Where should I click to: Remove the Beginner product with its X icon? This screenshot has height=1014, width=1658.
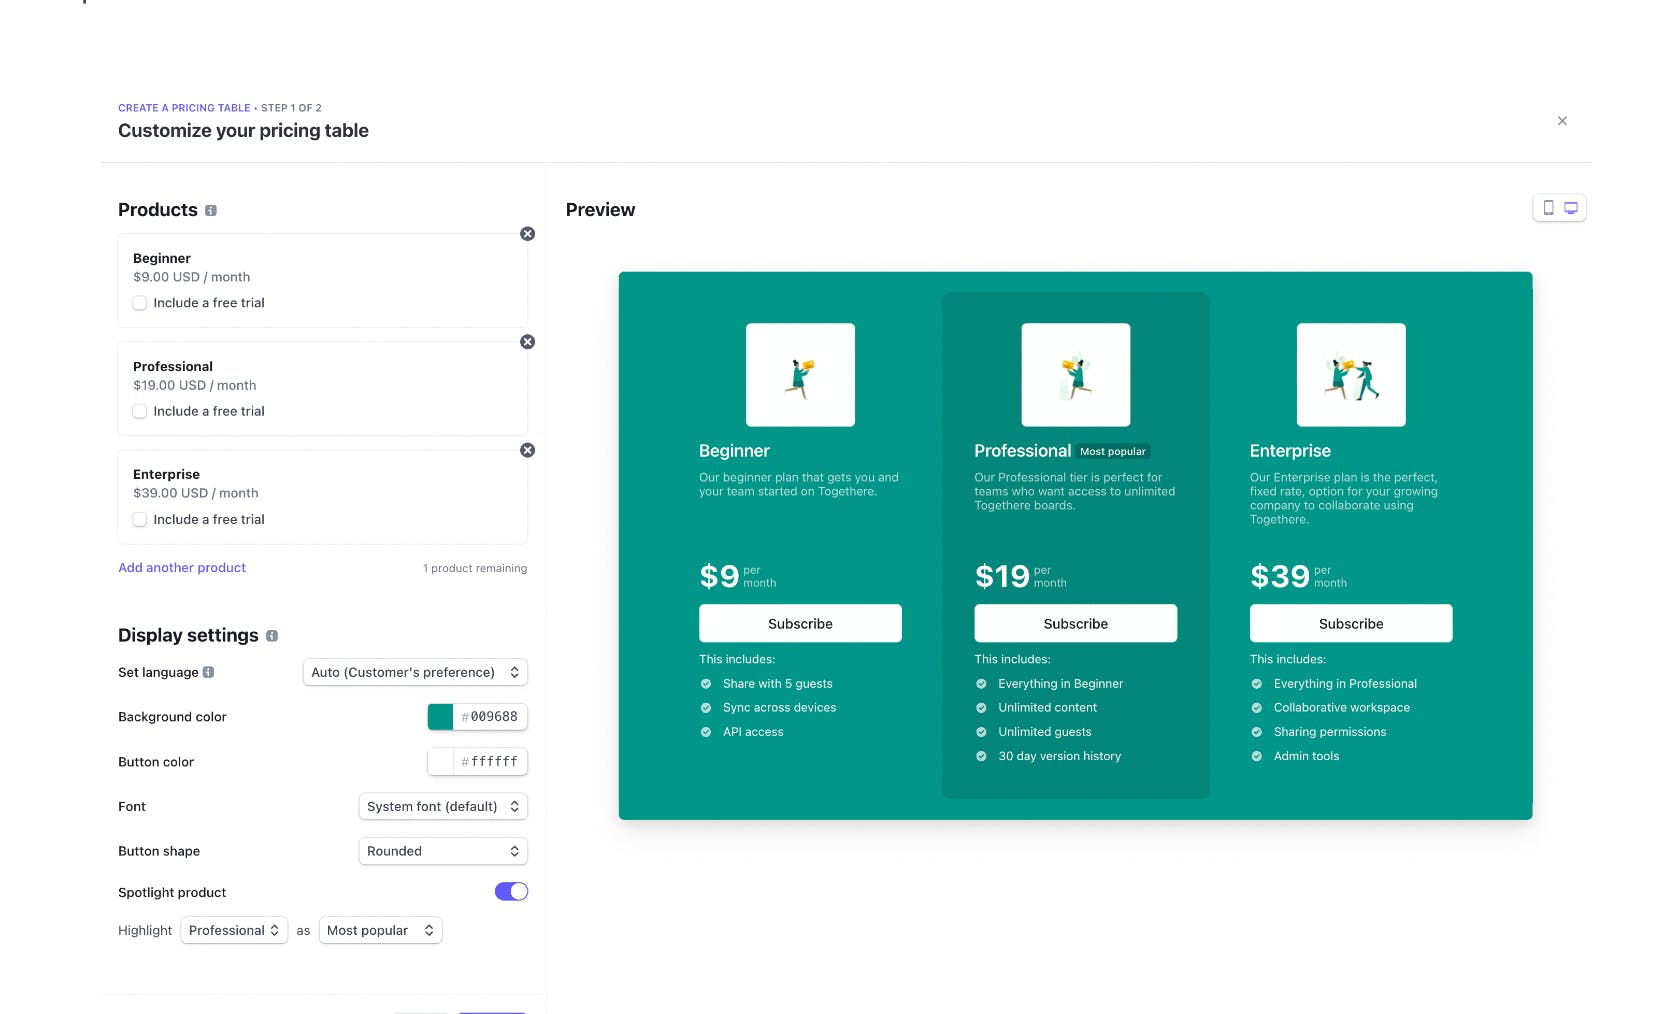pos(527,234)
